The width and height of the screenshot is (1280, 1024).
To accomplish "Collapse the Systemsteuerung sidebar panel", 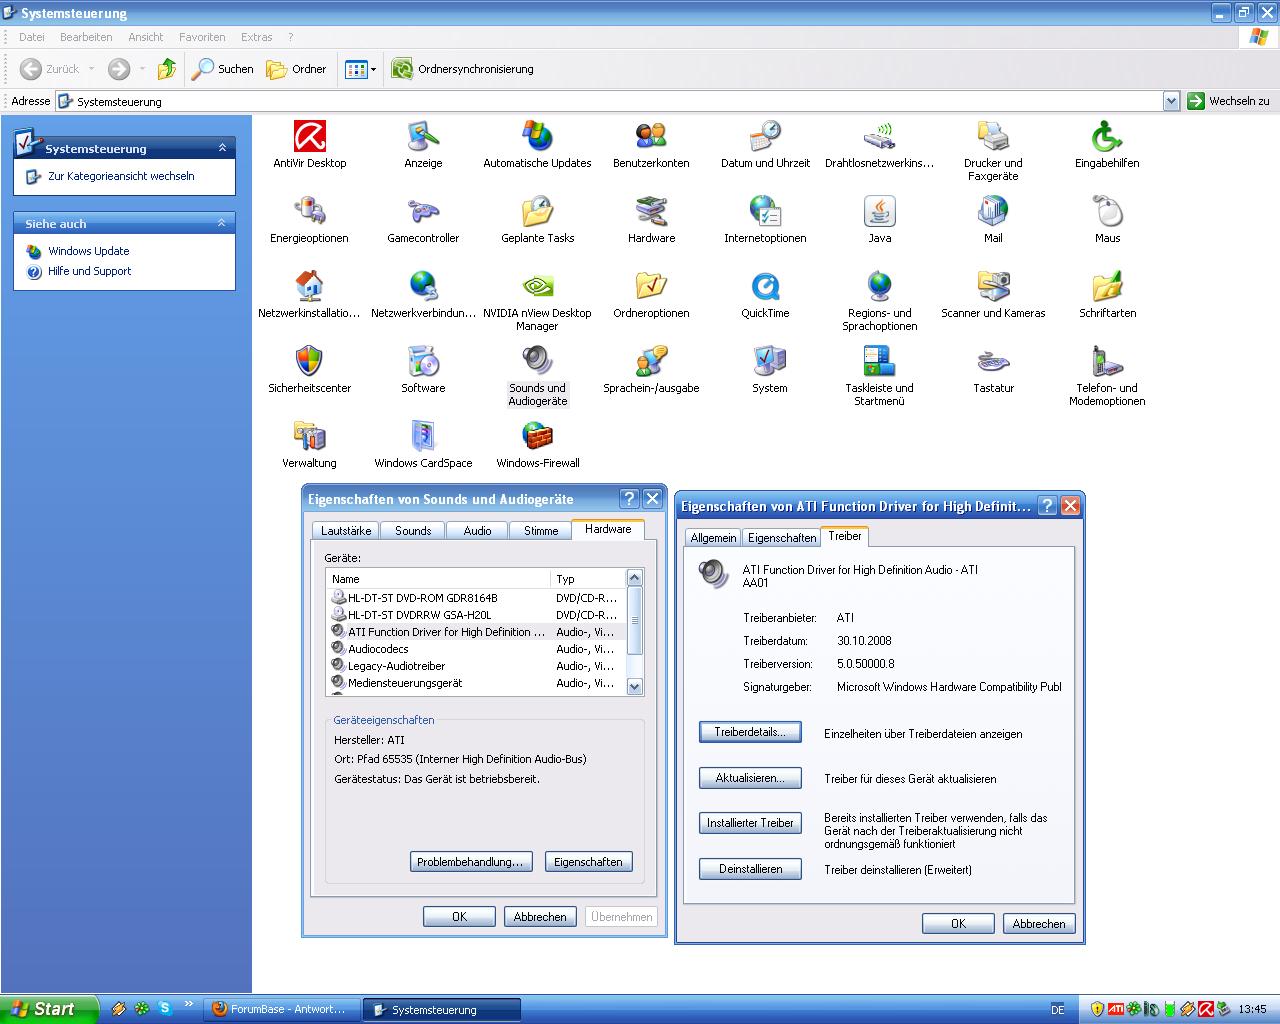I will tap(222, 148).
